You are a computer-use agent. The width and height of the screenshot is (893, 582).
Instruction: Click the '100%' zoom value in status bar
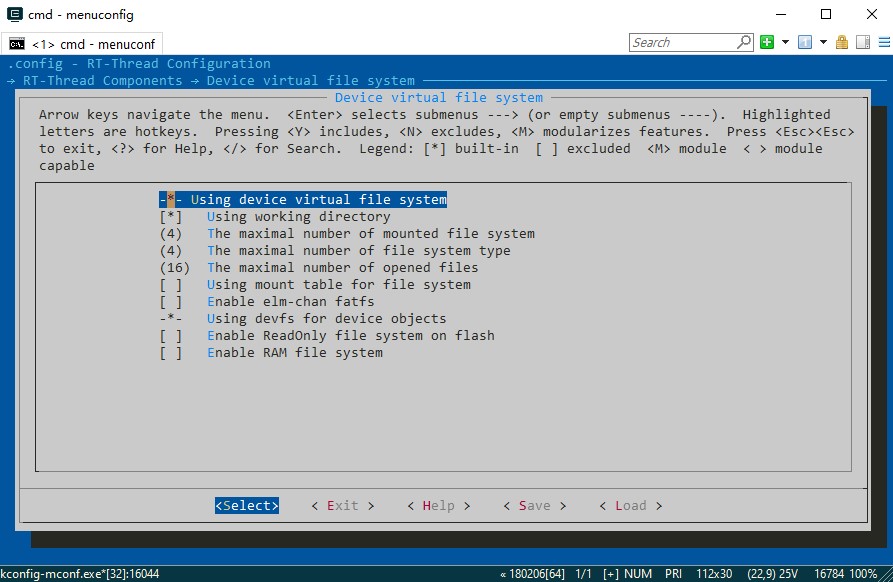click(x=863, y=574)
